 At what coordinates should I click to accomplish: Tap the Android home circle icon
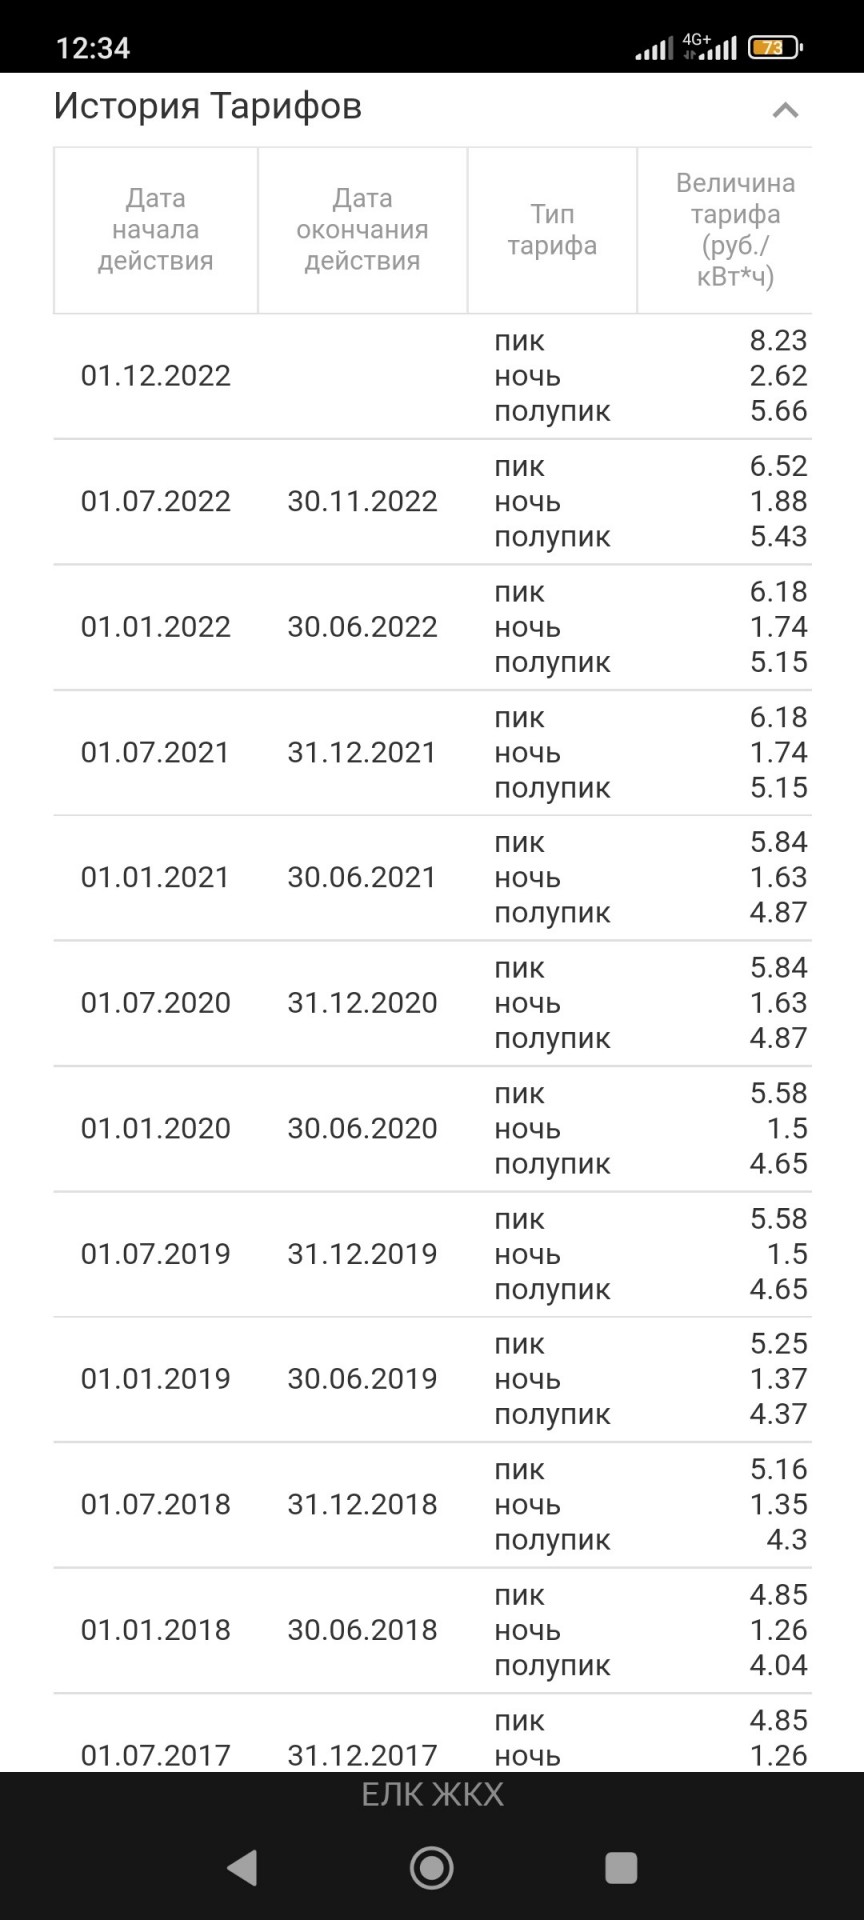(x=432, y=1867)
